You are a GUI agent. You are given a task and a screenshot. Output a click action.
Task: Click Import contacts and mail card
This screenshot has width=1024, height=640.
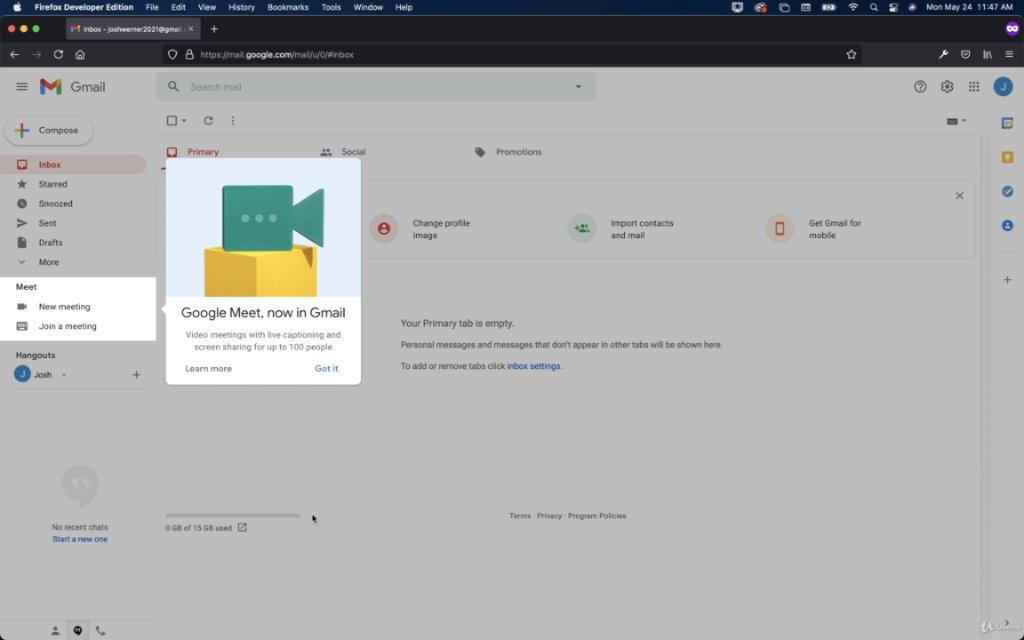coord(620,229)
